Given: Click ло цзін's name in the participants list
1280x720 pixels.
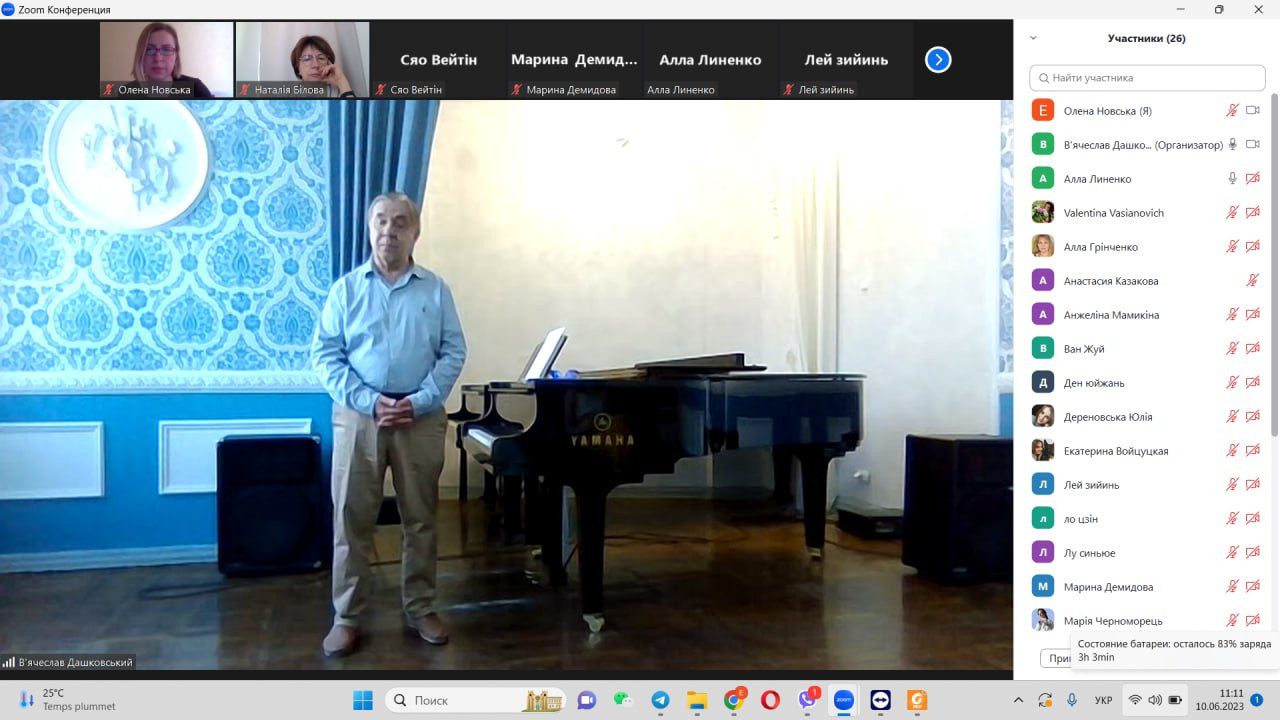Looking at the screenshot, I should (1081, 519).
